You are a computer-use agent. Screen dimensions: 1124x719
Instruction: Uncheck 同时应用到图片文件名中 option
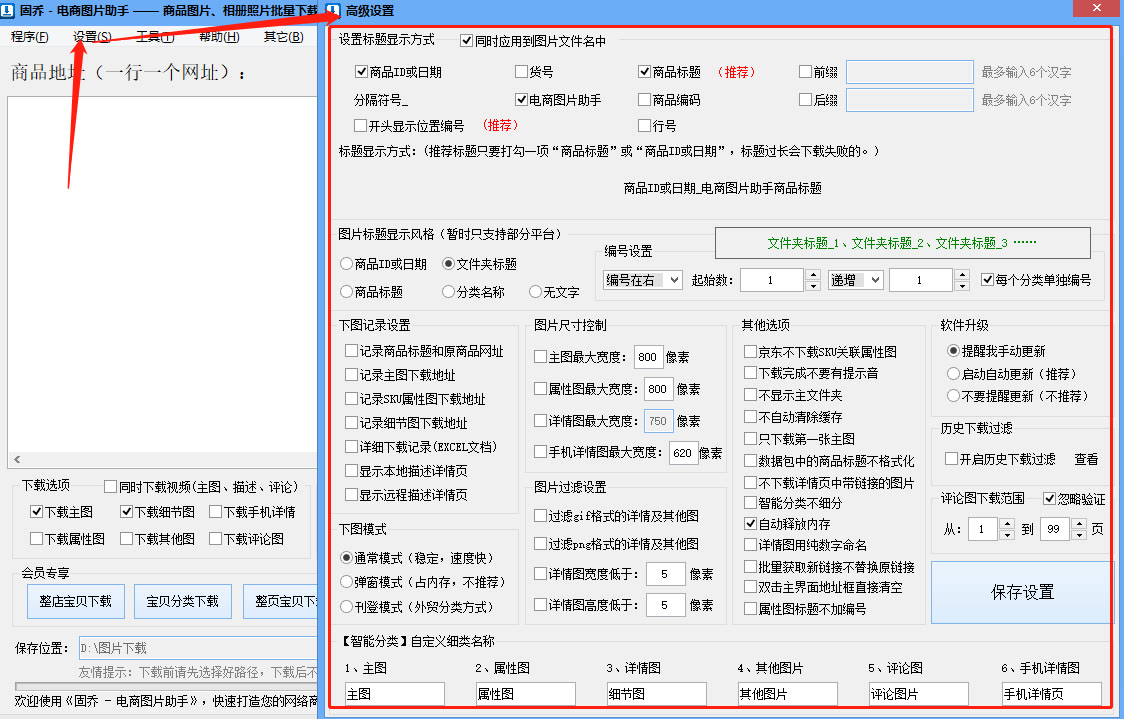[467, 41]
